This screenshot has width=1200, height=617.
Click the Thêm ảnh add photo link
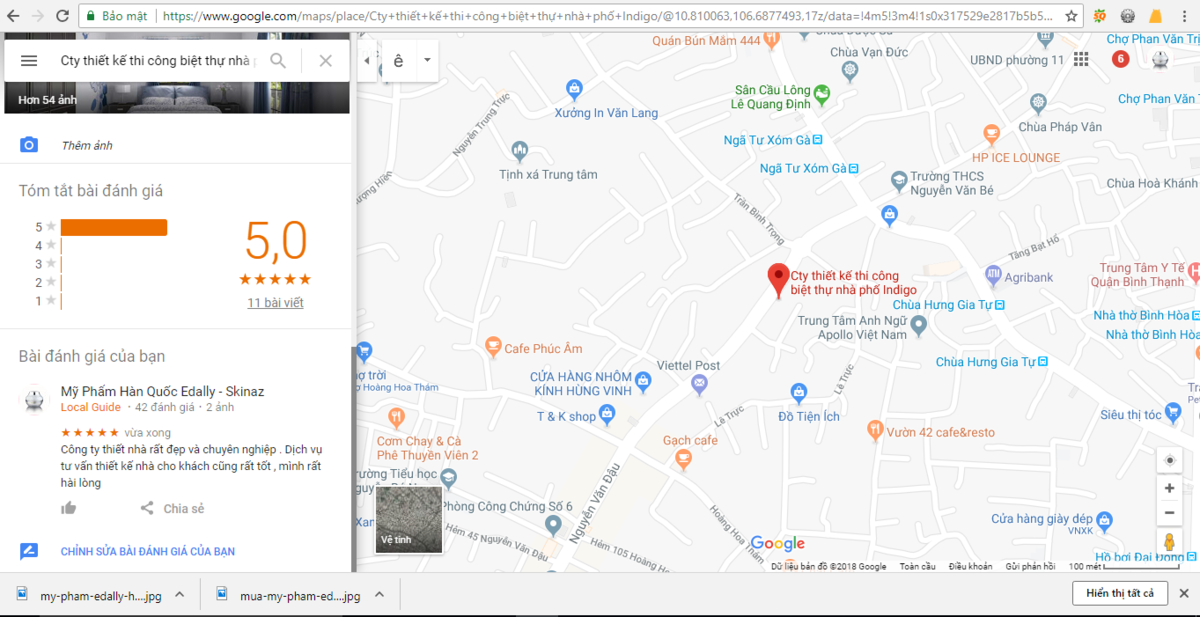[x=87, y=146]
